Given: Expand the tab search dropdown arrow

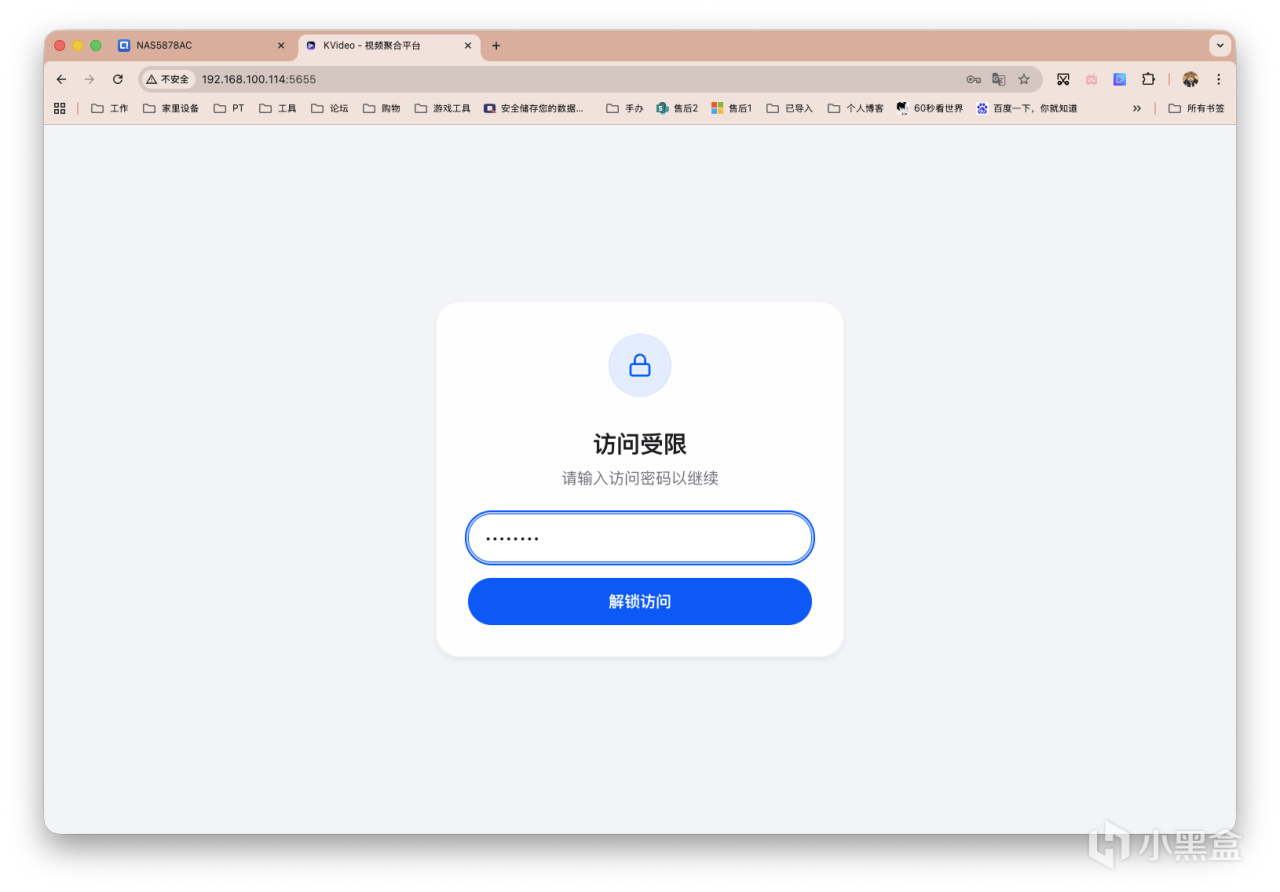Looking at the screenshot, I should coord(1220,45).
